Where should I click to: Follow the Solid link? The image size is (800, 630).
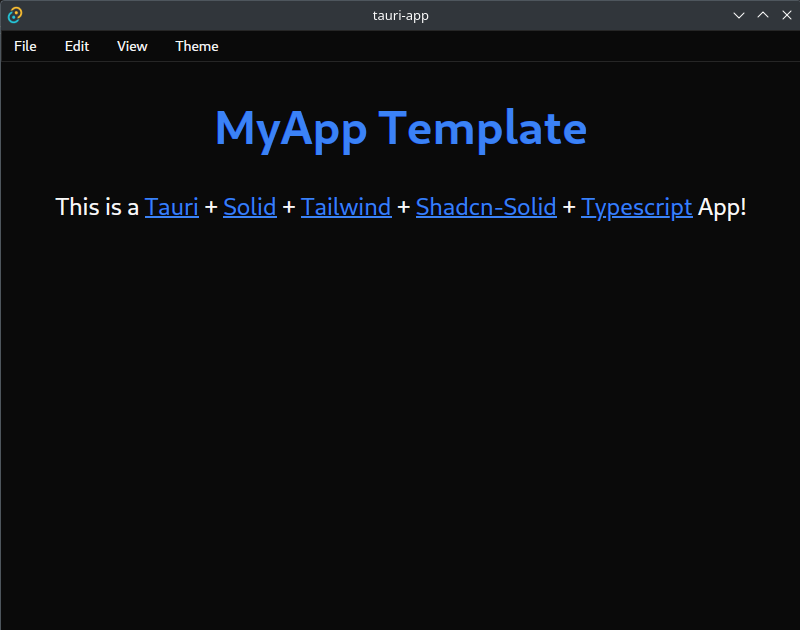point(250,207)
